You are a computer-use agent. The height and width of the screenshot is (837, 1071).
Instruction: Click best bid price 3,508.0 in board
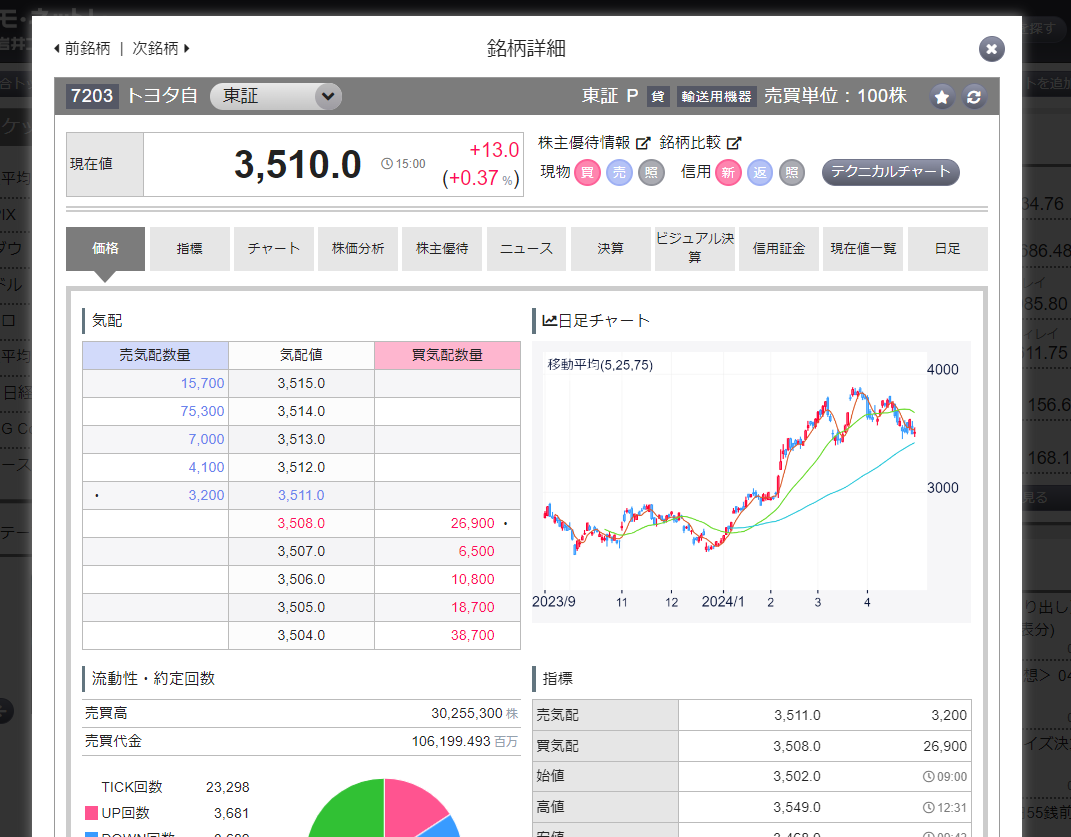(301, 523)
